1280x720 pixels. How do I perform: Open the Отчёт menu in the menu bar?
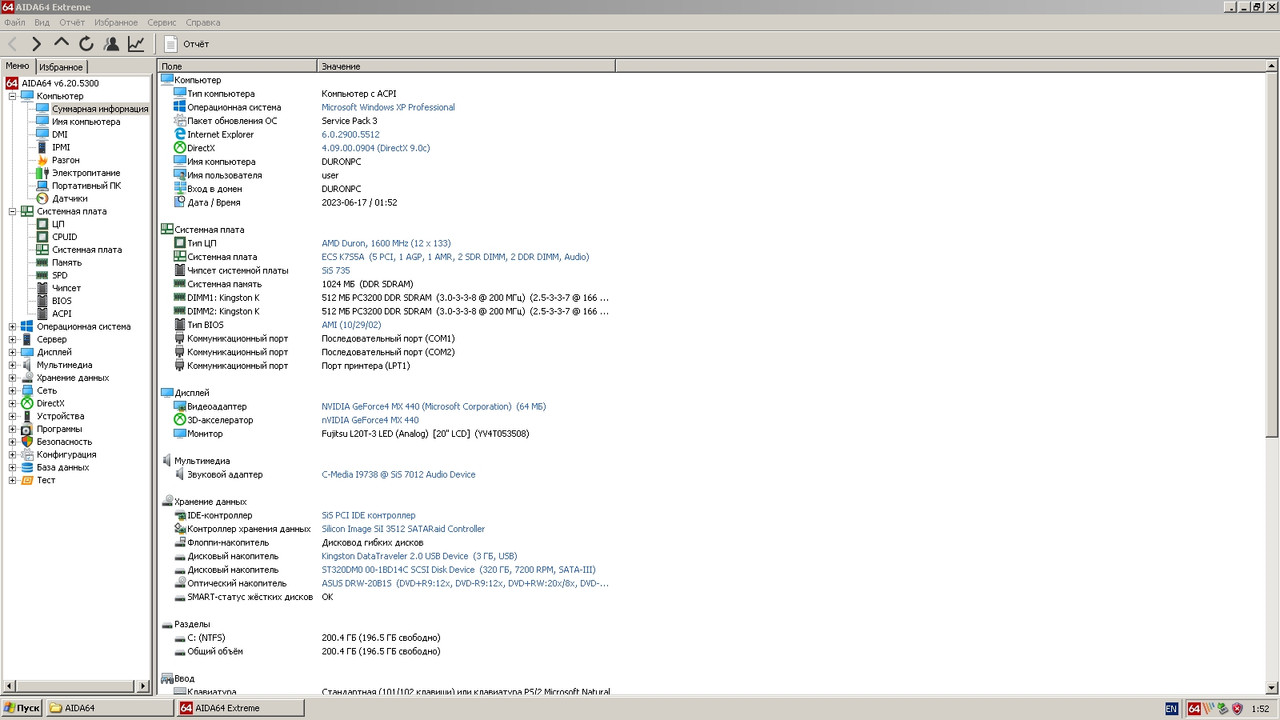(72, 22)
